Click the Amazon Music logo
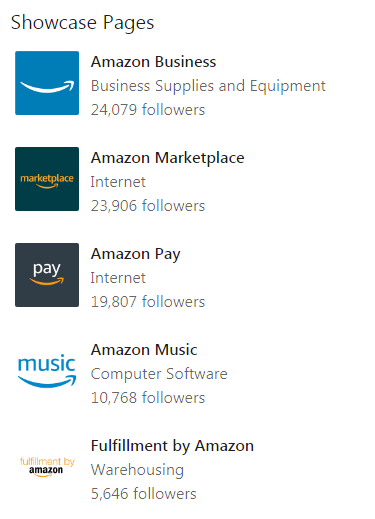375x519 pixels. click(x=47, y=371)
